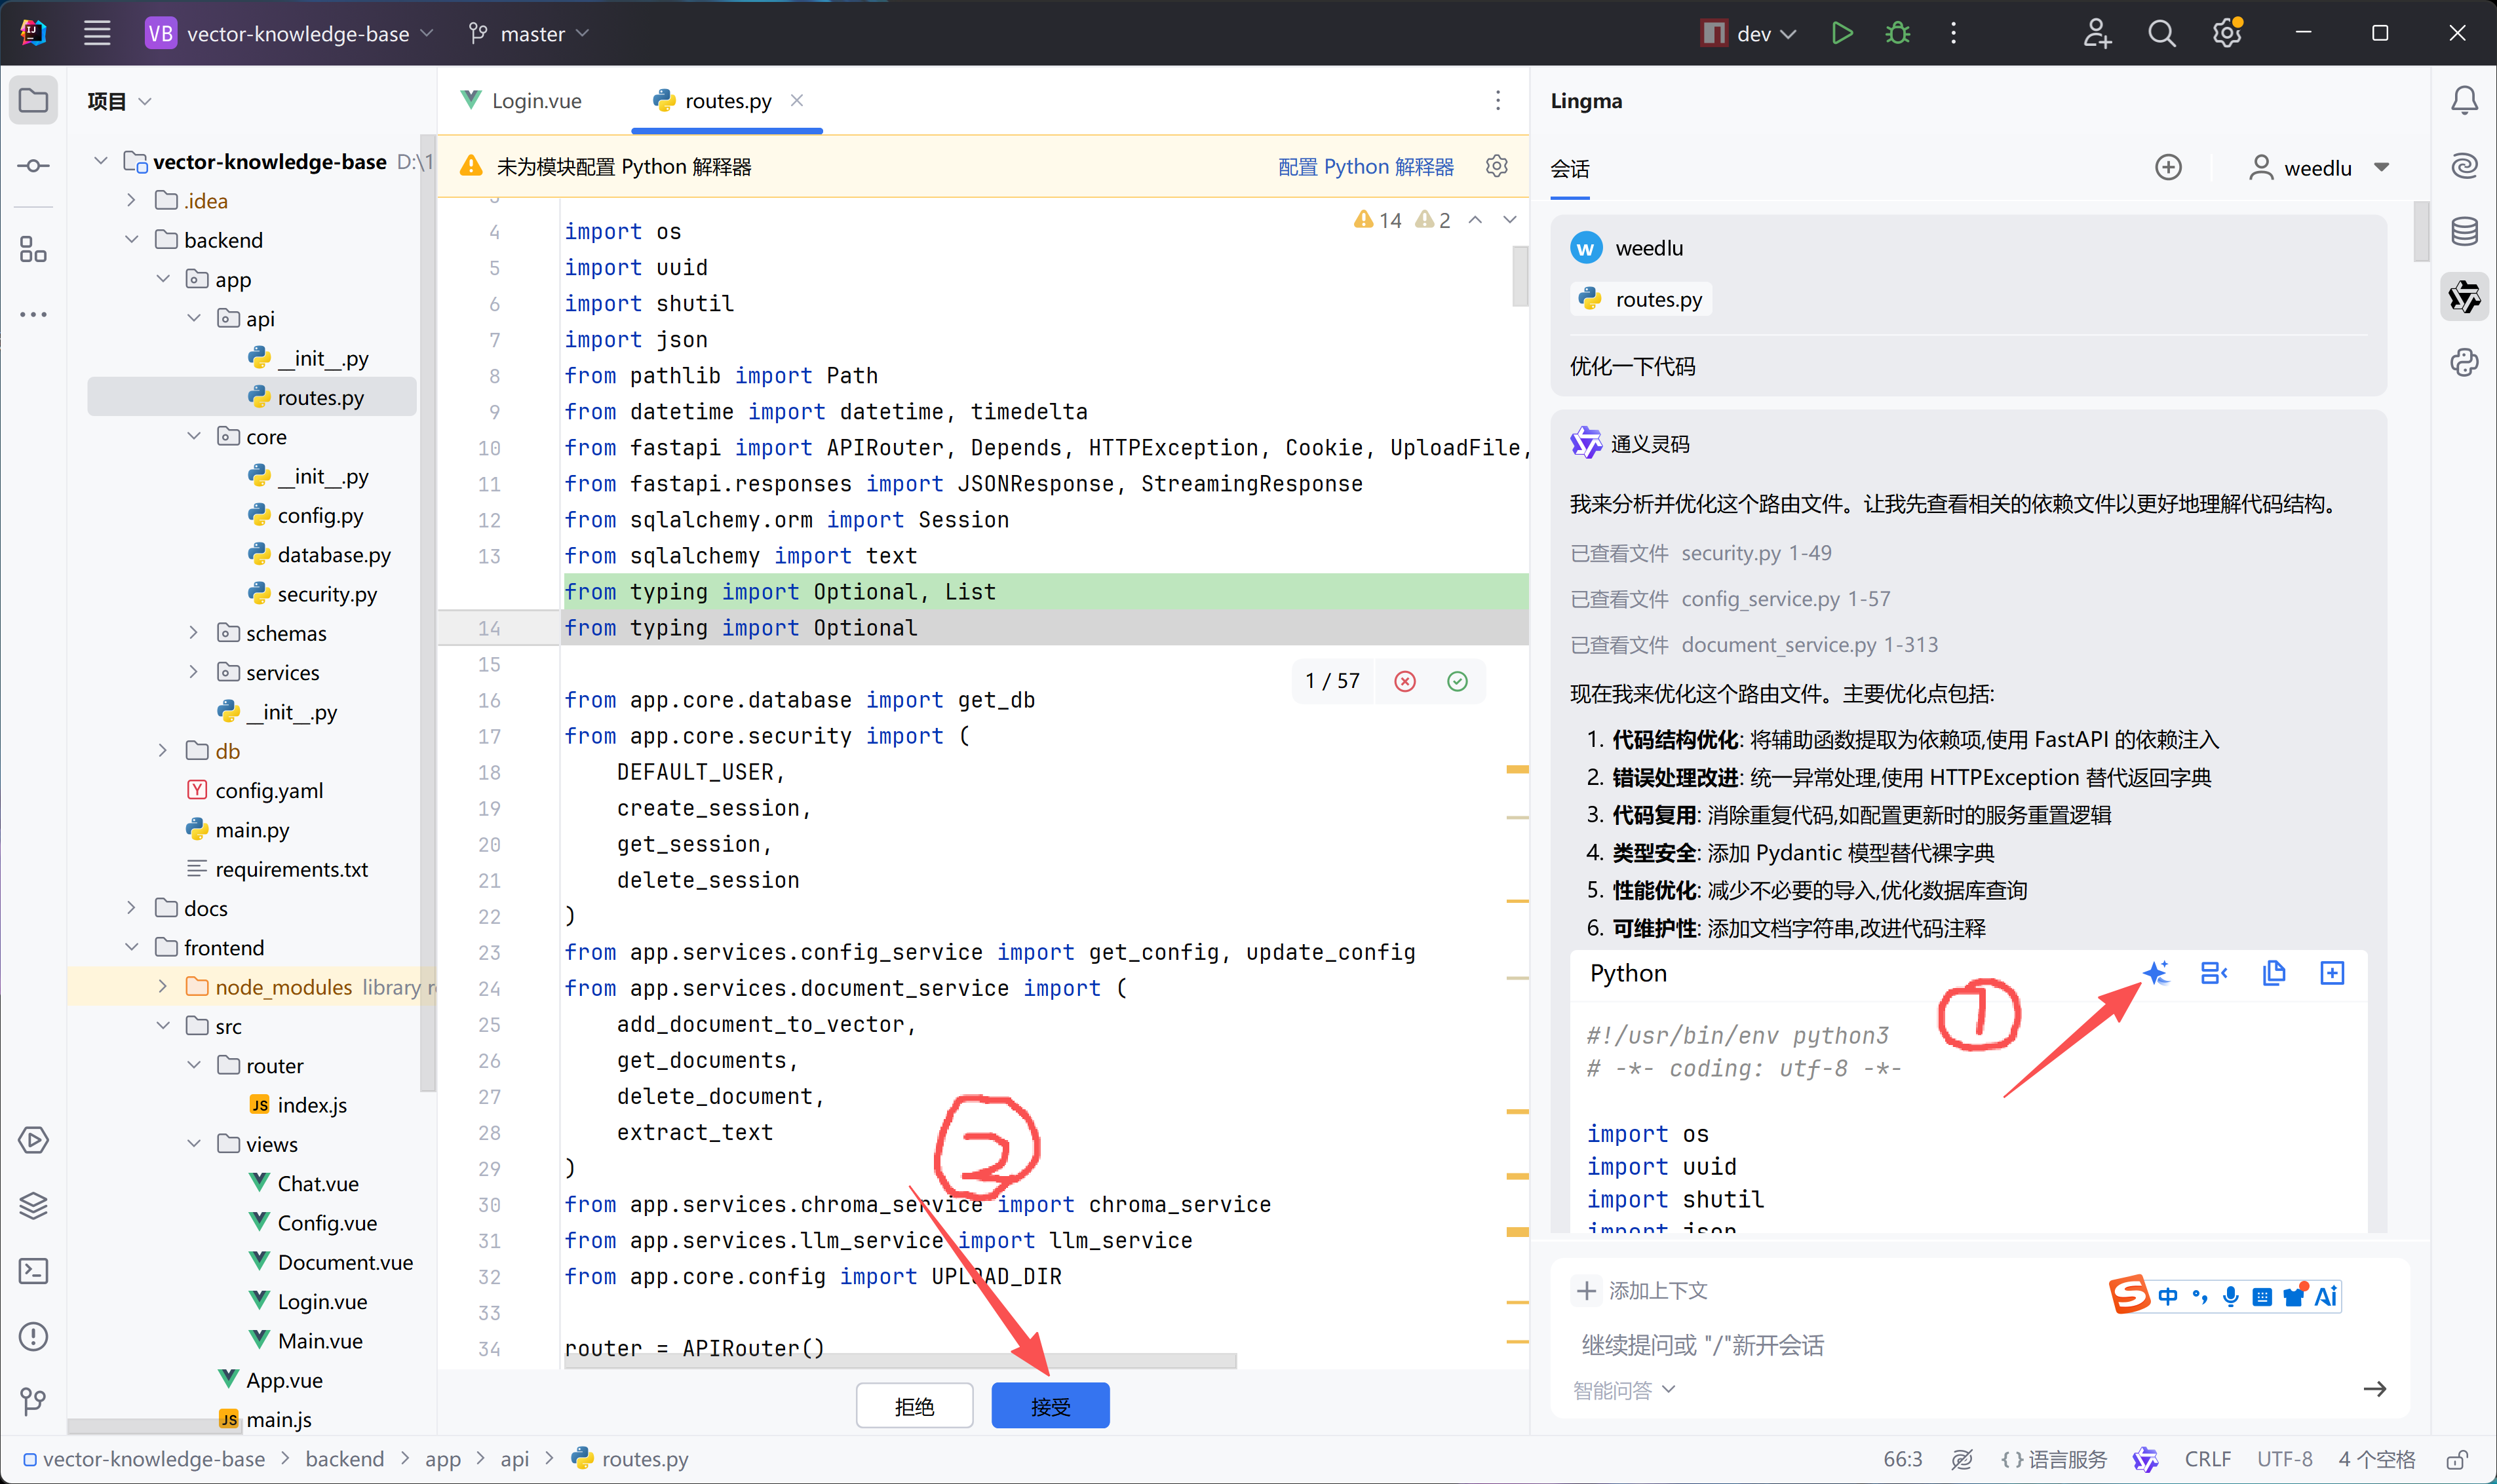This screenshot has width=2497, height=1484.
Task: Open Search Everywhere magnifier
Action: (2161, 33)
